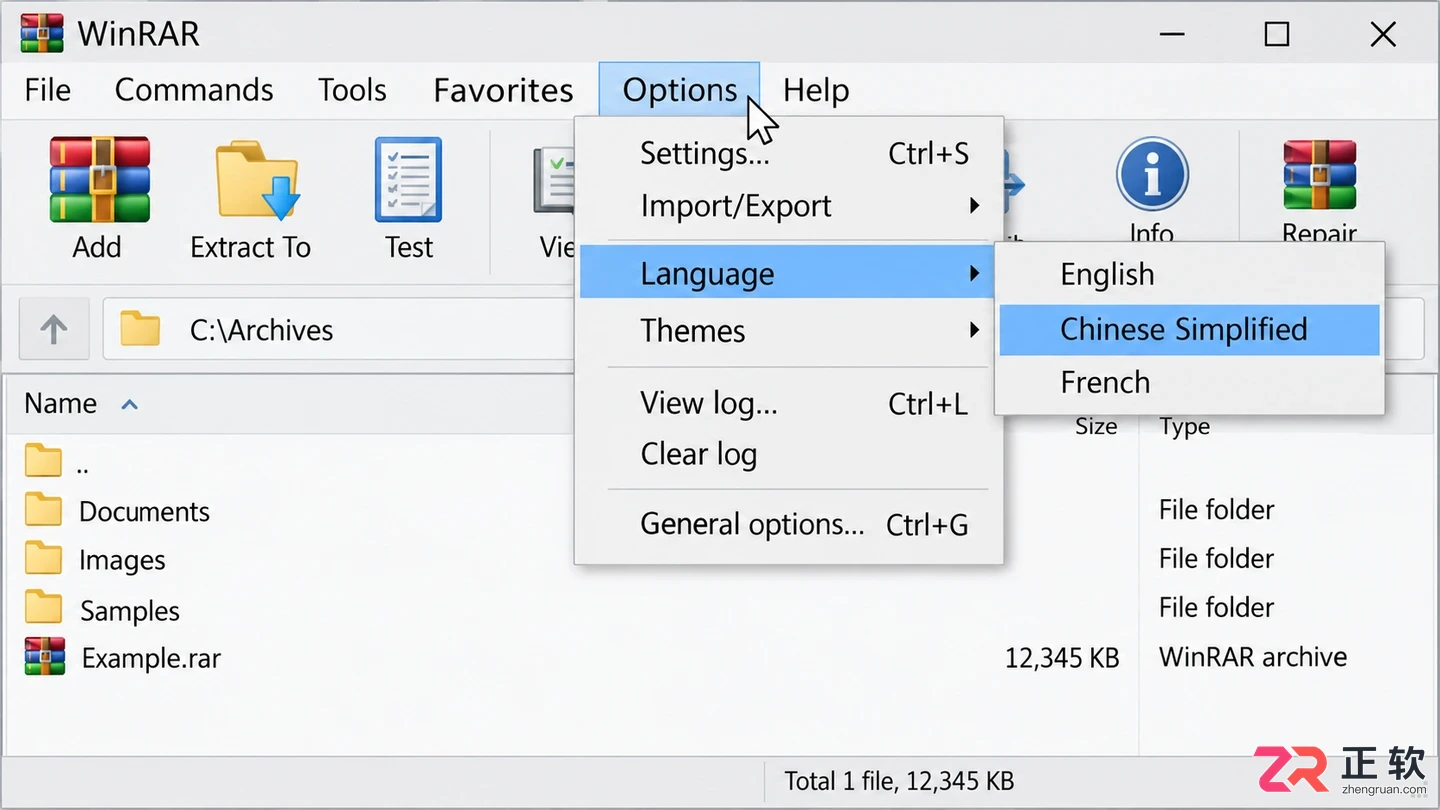Click the C:\Archives path field
The image size is (1440, 810).
[340, 329]
